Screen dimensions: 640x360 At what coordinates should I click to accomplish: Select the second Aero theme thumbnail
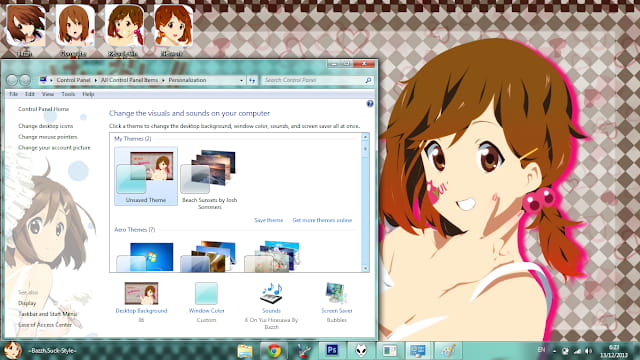click(x=208, y=256)
